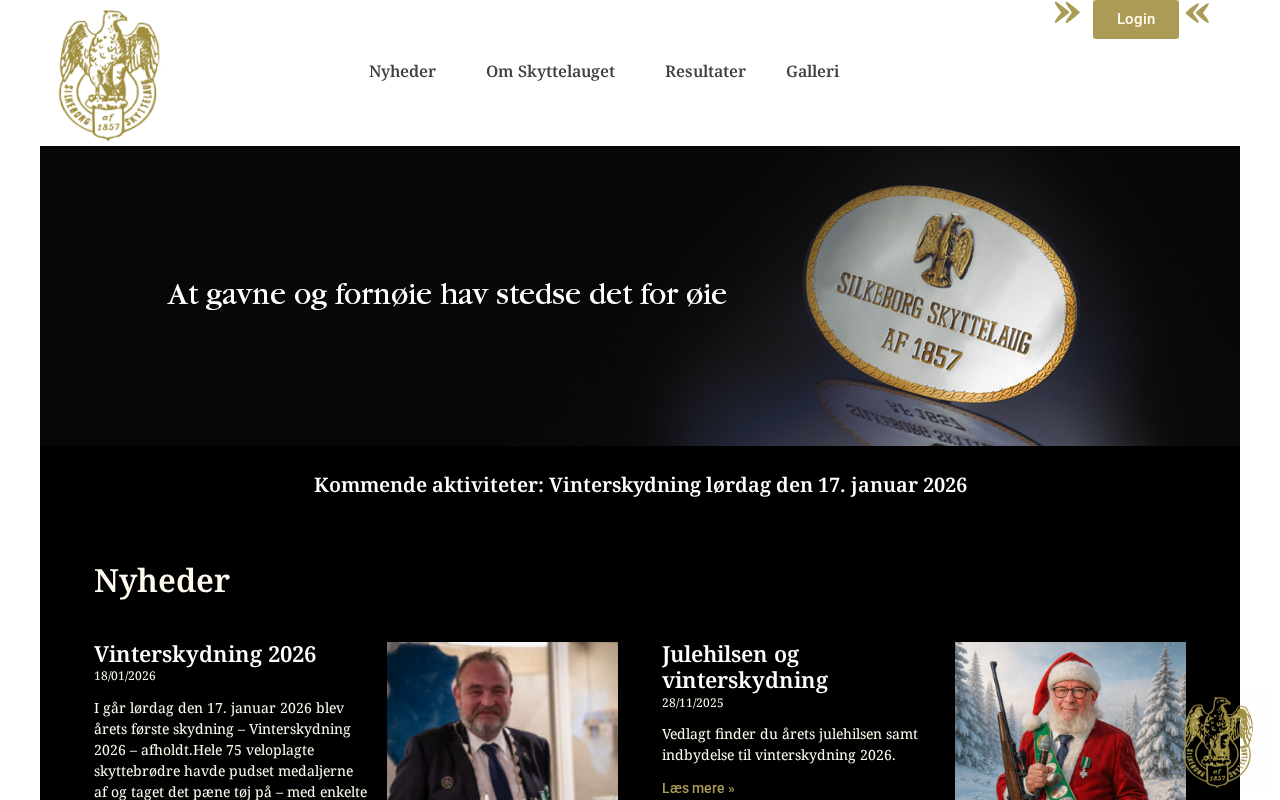Image resolution: width=1280 pixels, height=800 pixels.
Task: Open the portrait photo of the man in uniform
Action: click(502, 721)
